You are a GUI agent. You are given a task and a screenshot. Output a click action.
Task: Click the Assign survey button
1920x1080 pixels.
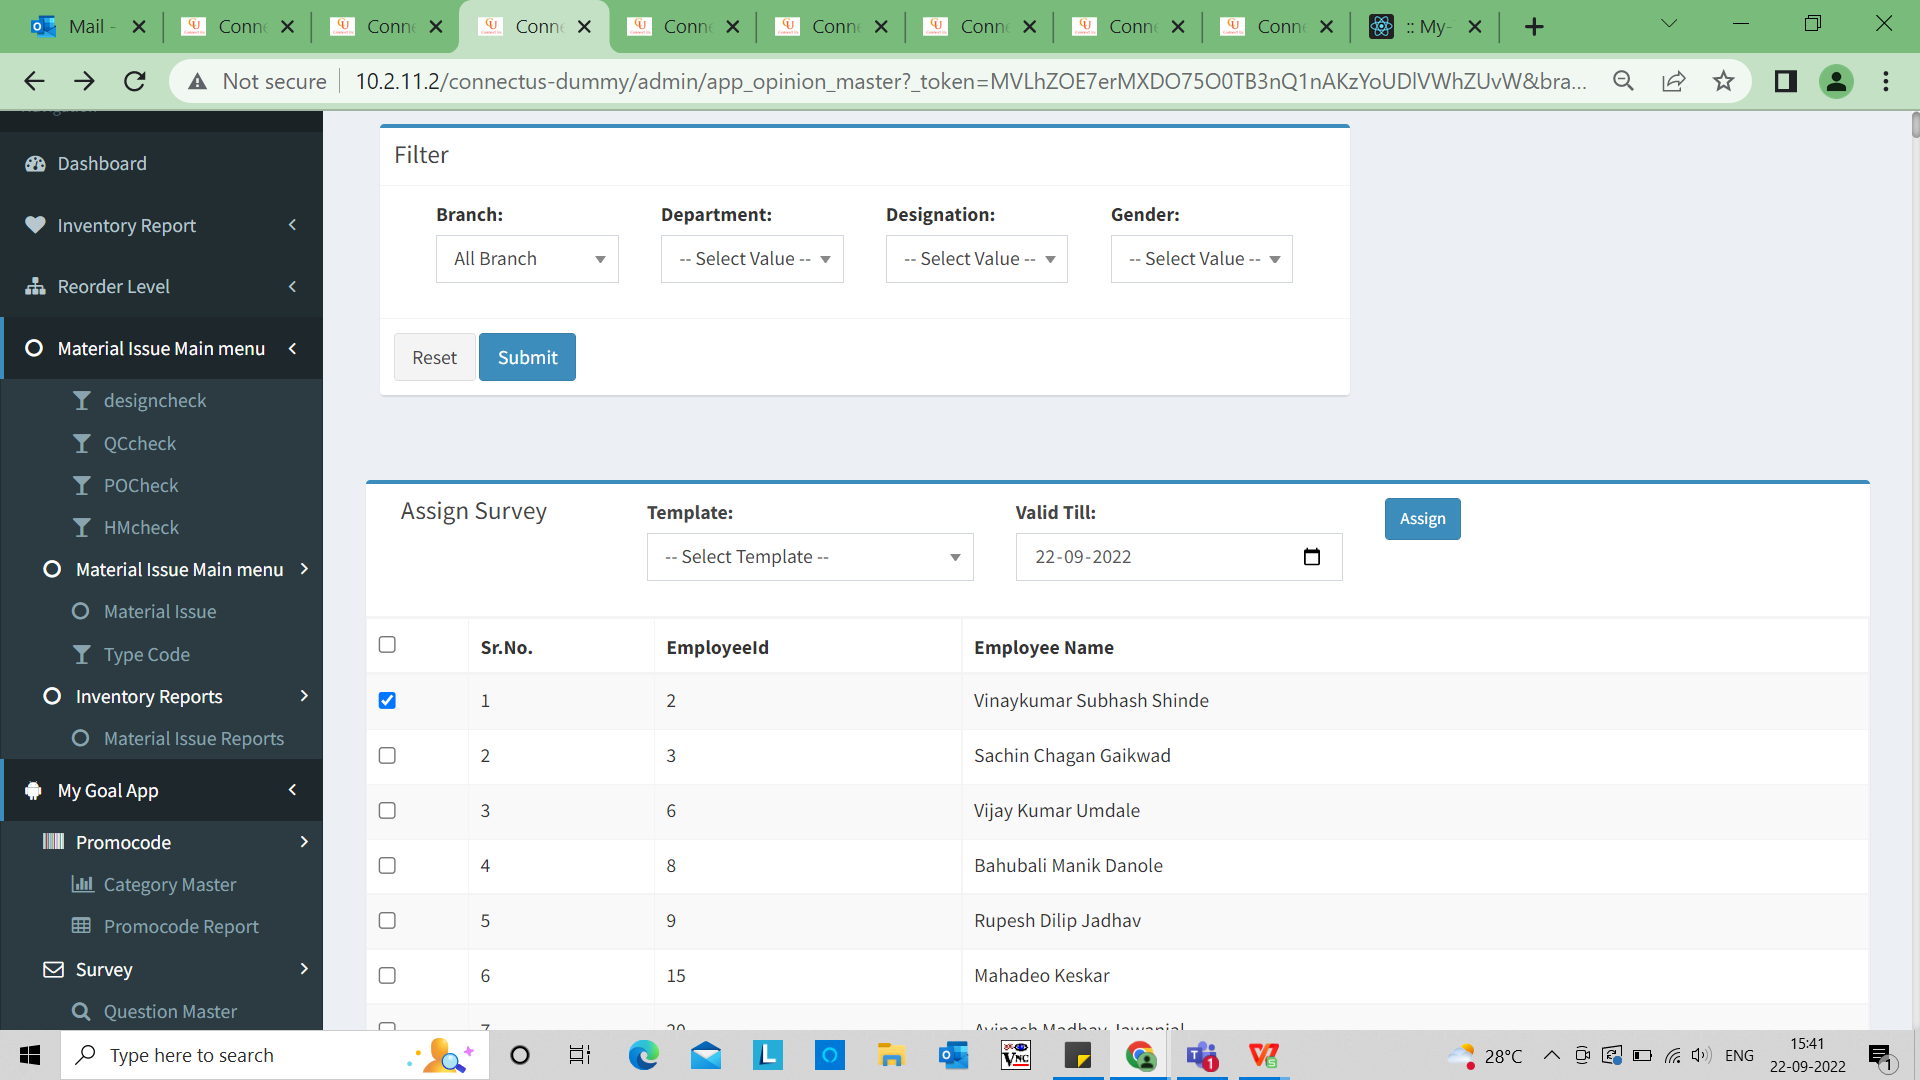coord(1422,519)
